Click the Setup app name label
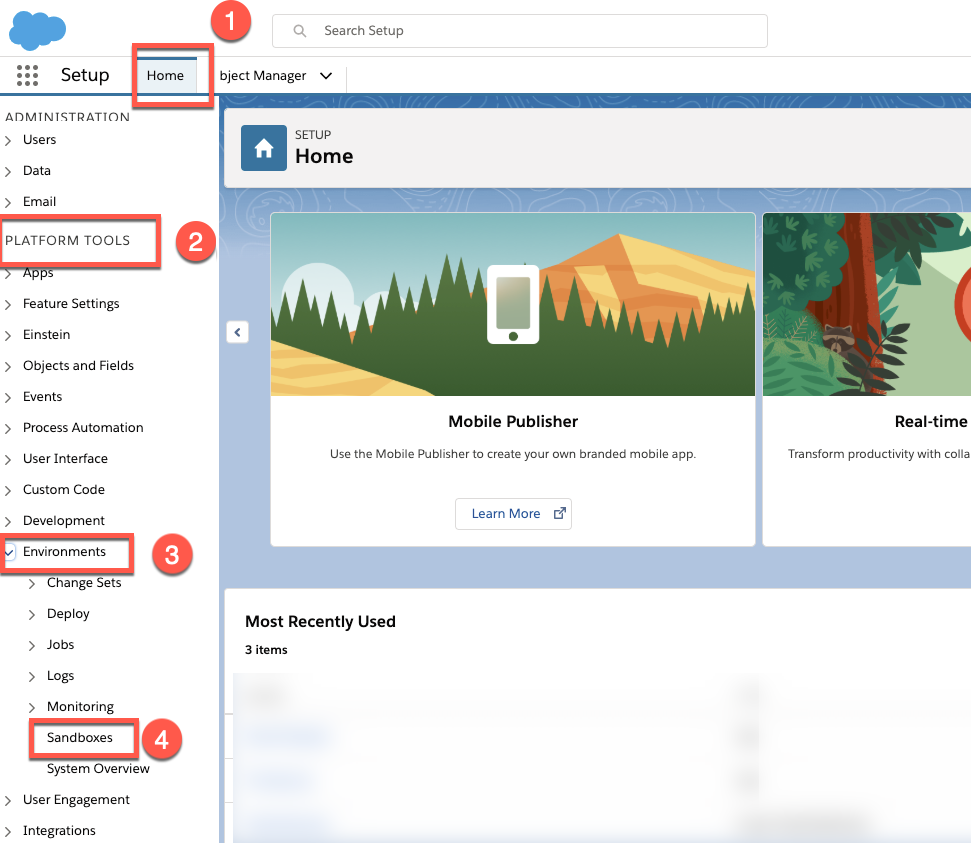Screen dimensions: 971x843 click(85, 75)
